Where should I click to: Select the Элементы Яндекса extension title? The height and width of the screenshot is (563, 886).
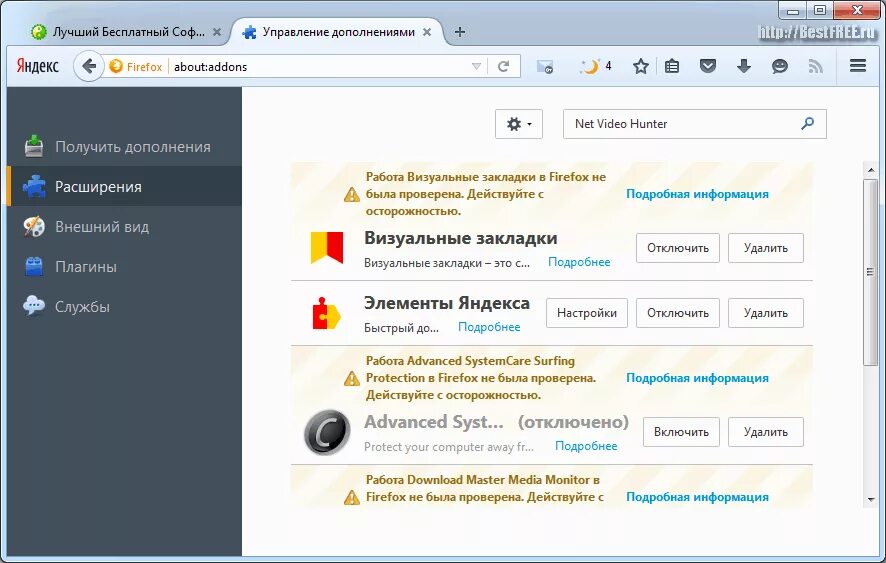(x=446, y=303)
